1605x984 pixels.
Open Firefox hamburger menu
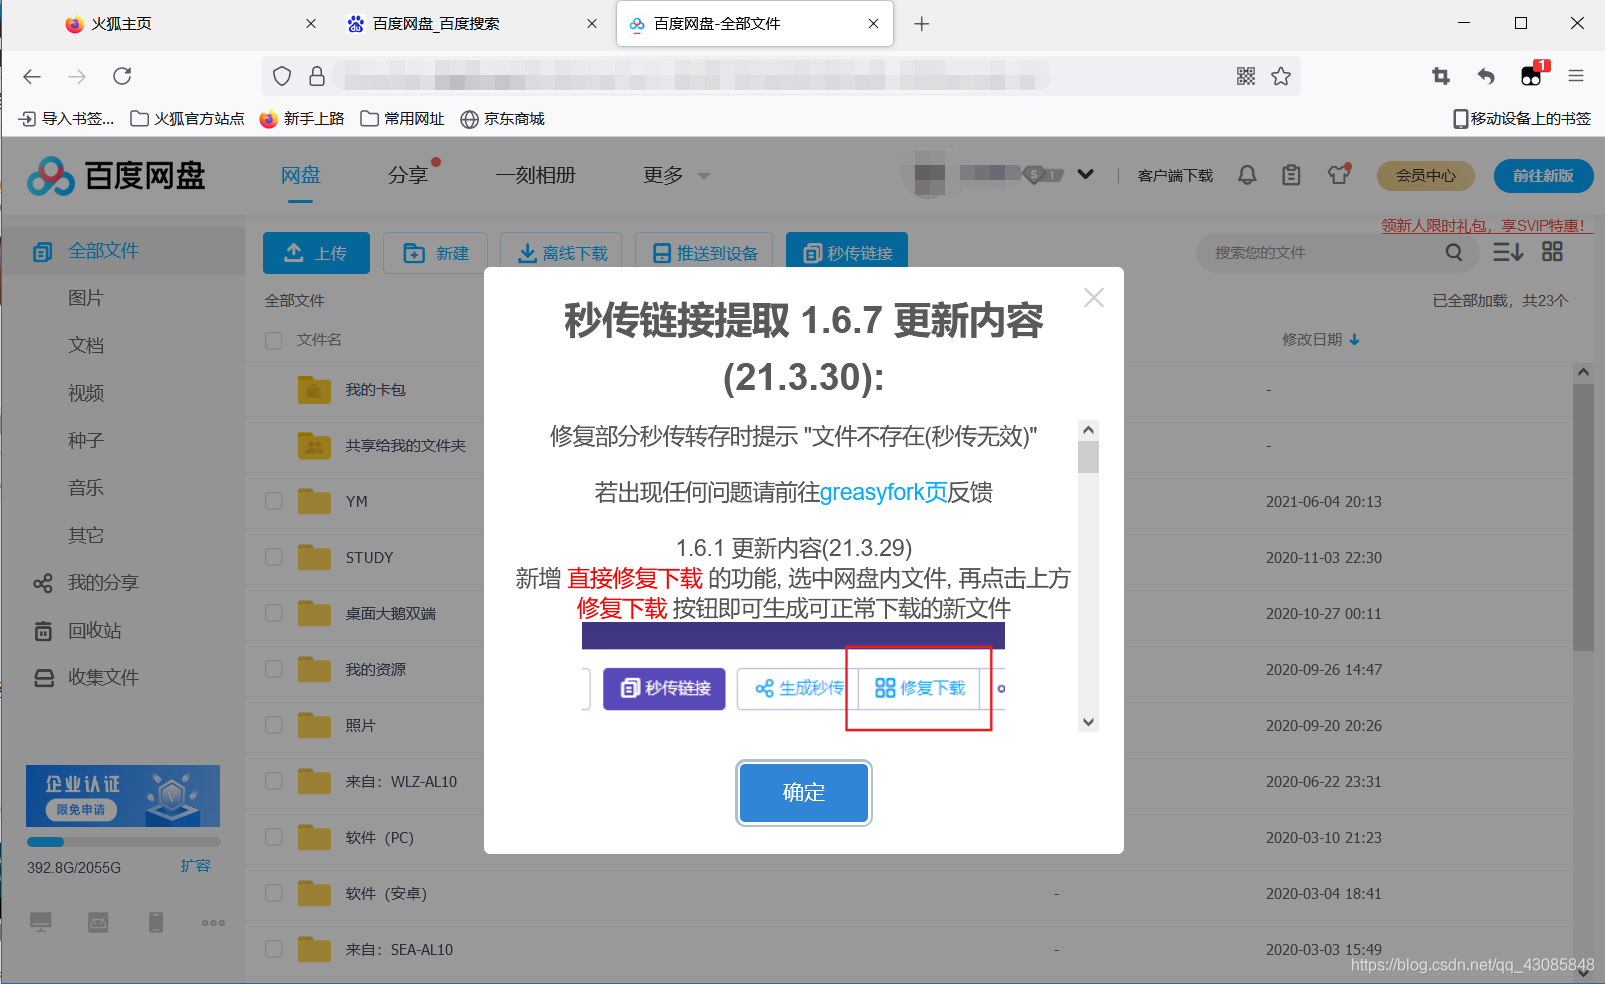[1576, 76]
